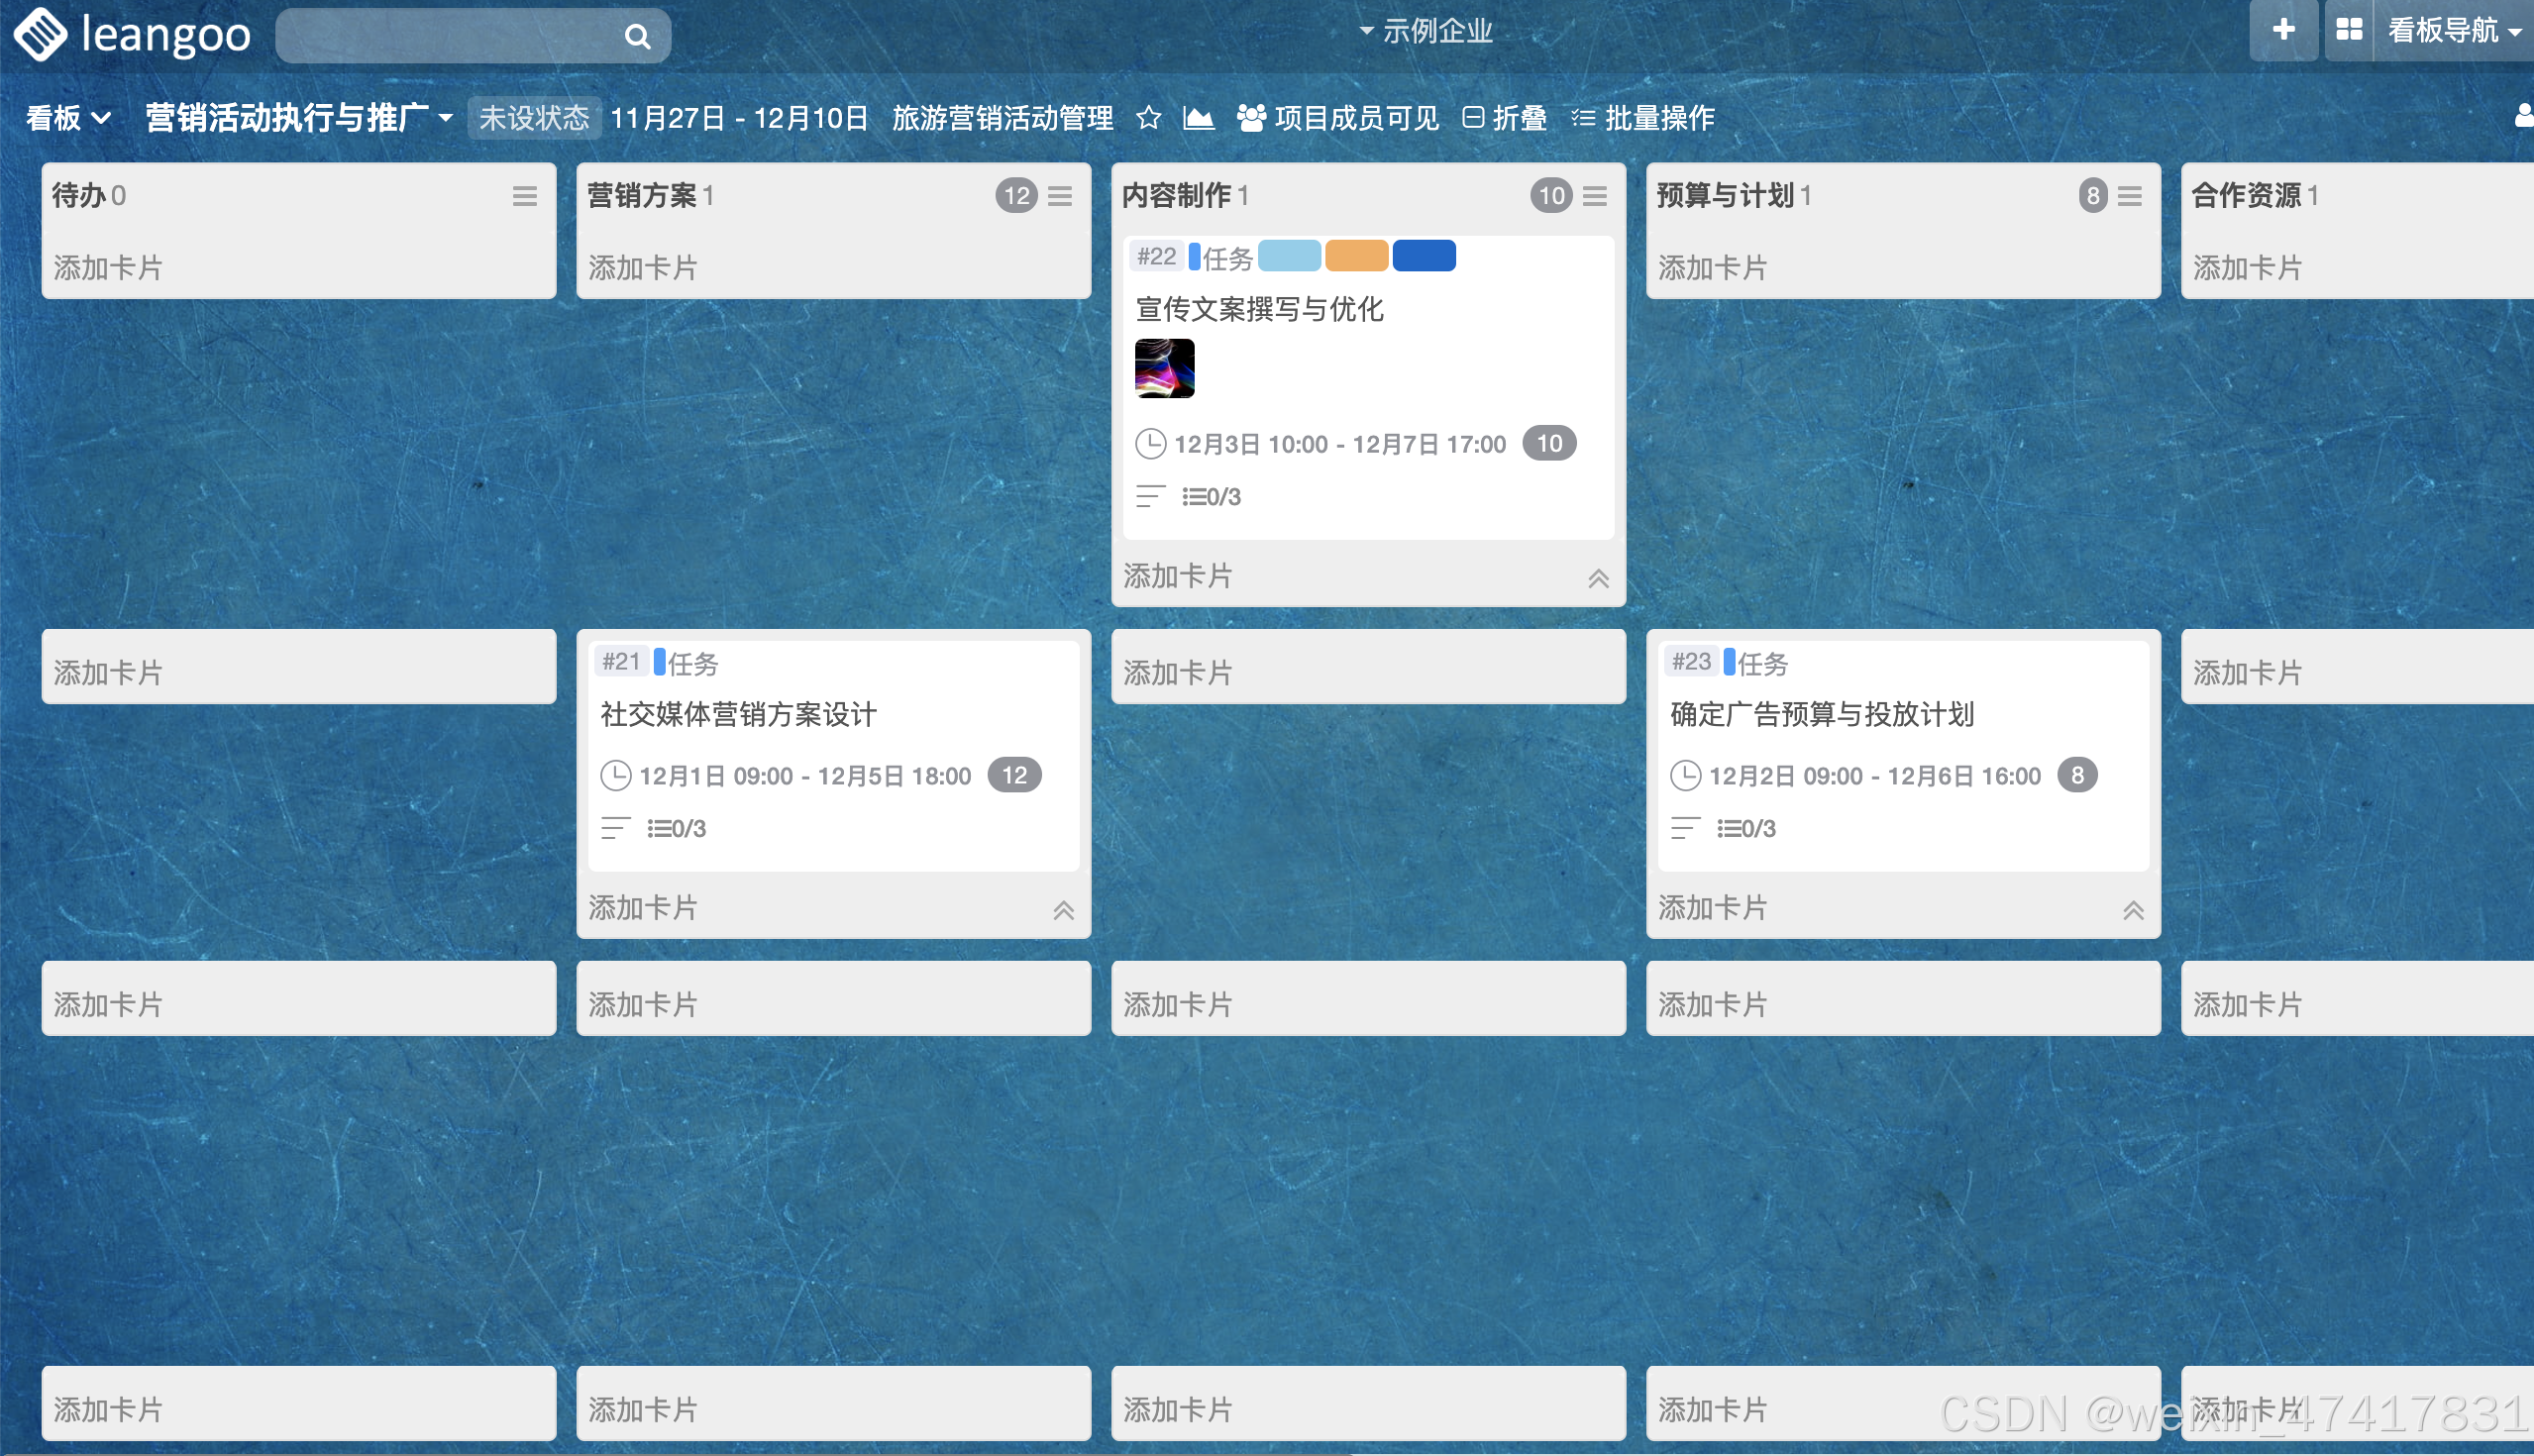Click the search magnifier icon
This screenshot has width=2534, height=1456.
coord(637,37)
